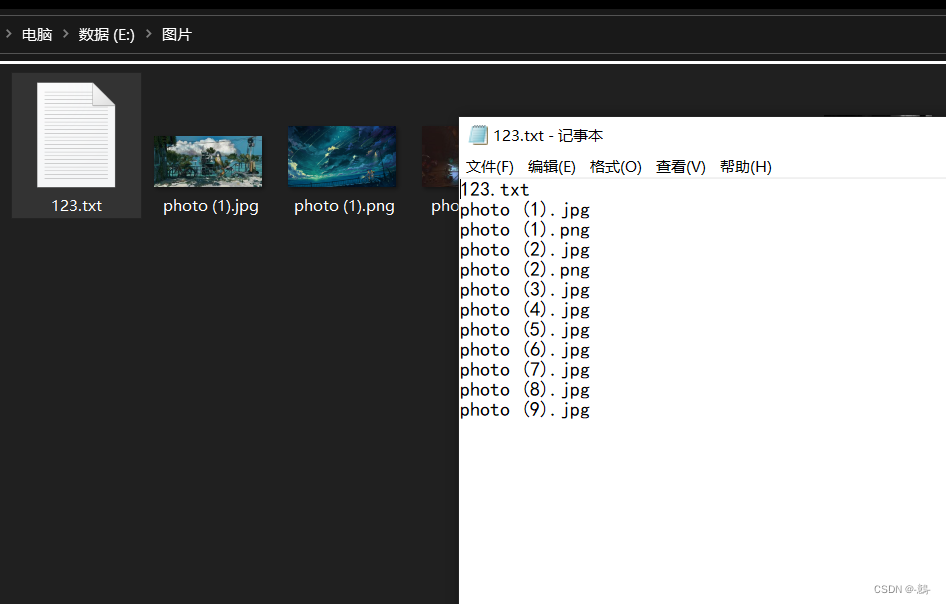
Task: Open the 帮助(H) menu
Action: [x=745, y=167]
